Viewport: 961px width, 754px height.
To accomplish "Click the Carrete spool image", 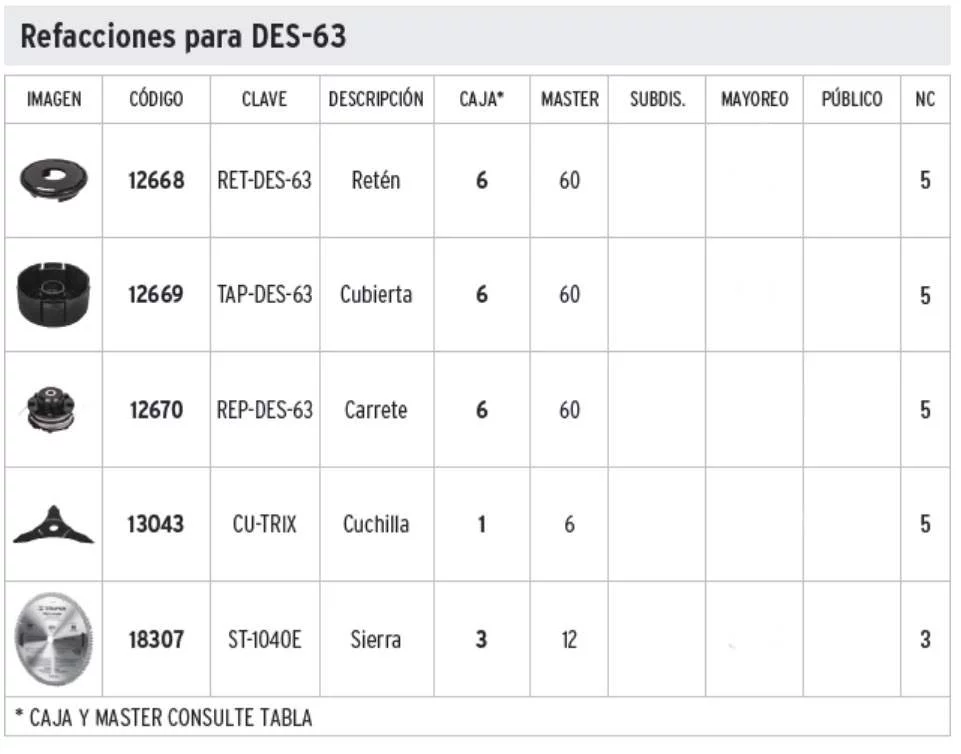I will (x=54, y=409).
